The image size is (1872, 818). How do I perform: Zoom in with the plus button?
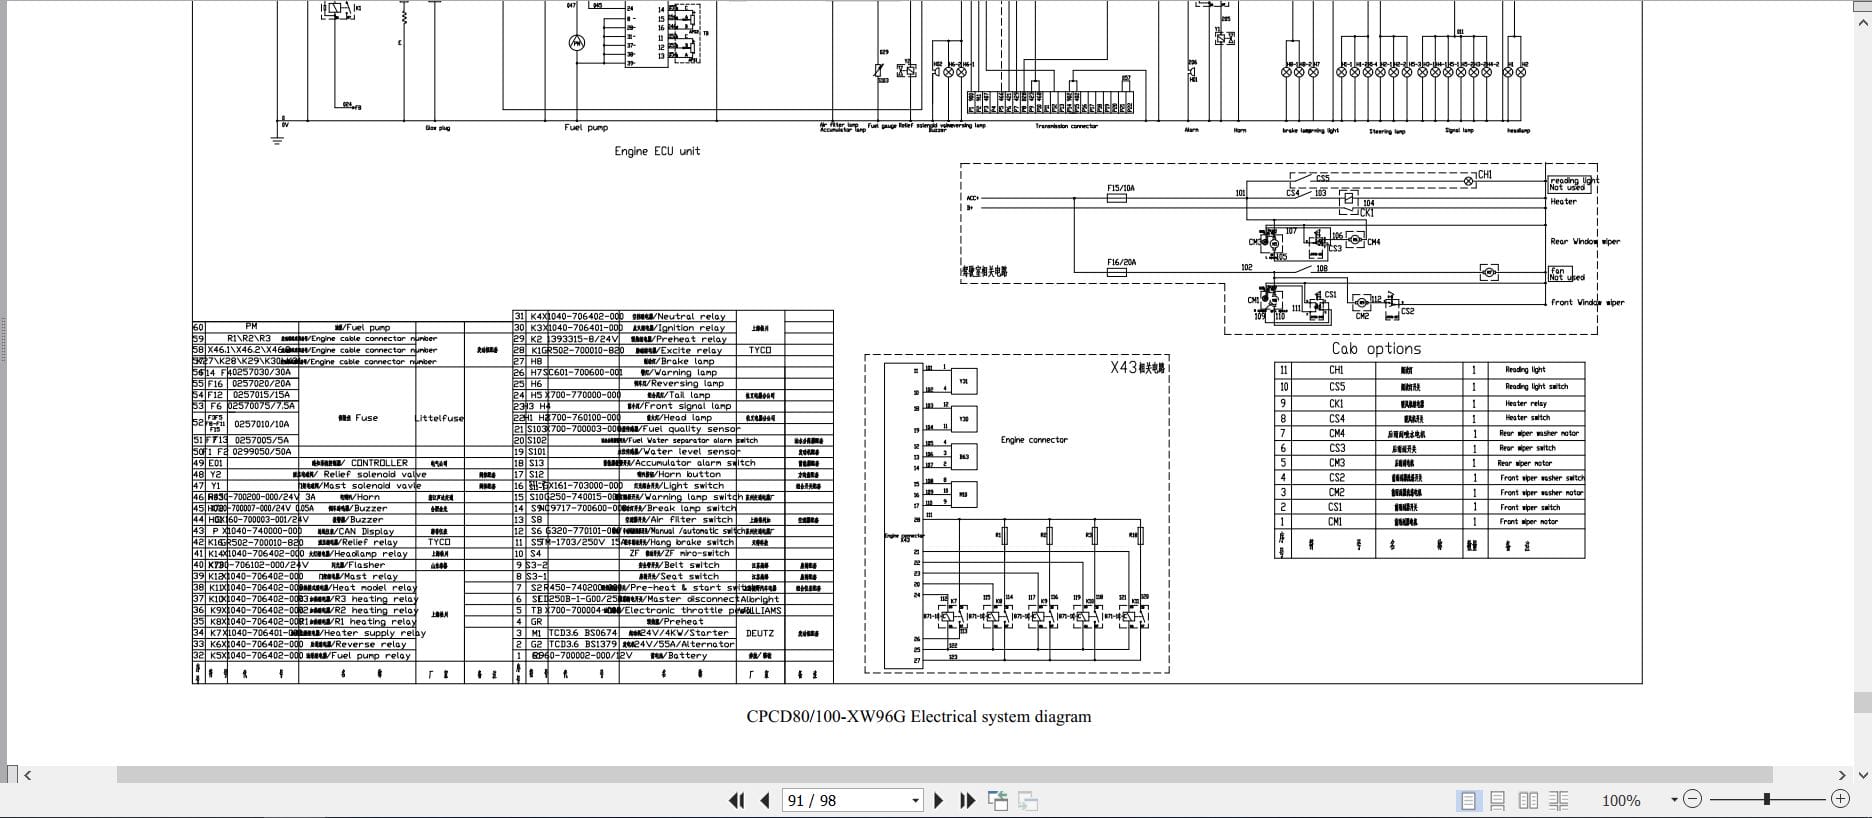point(1840,799)
